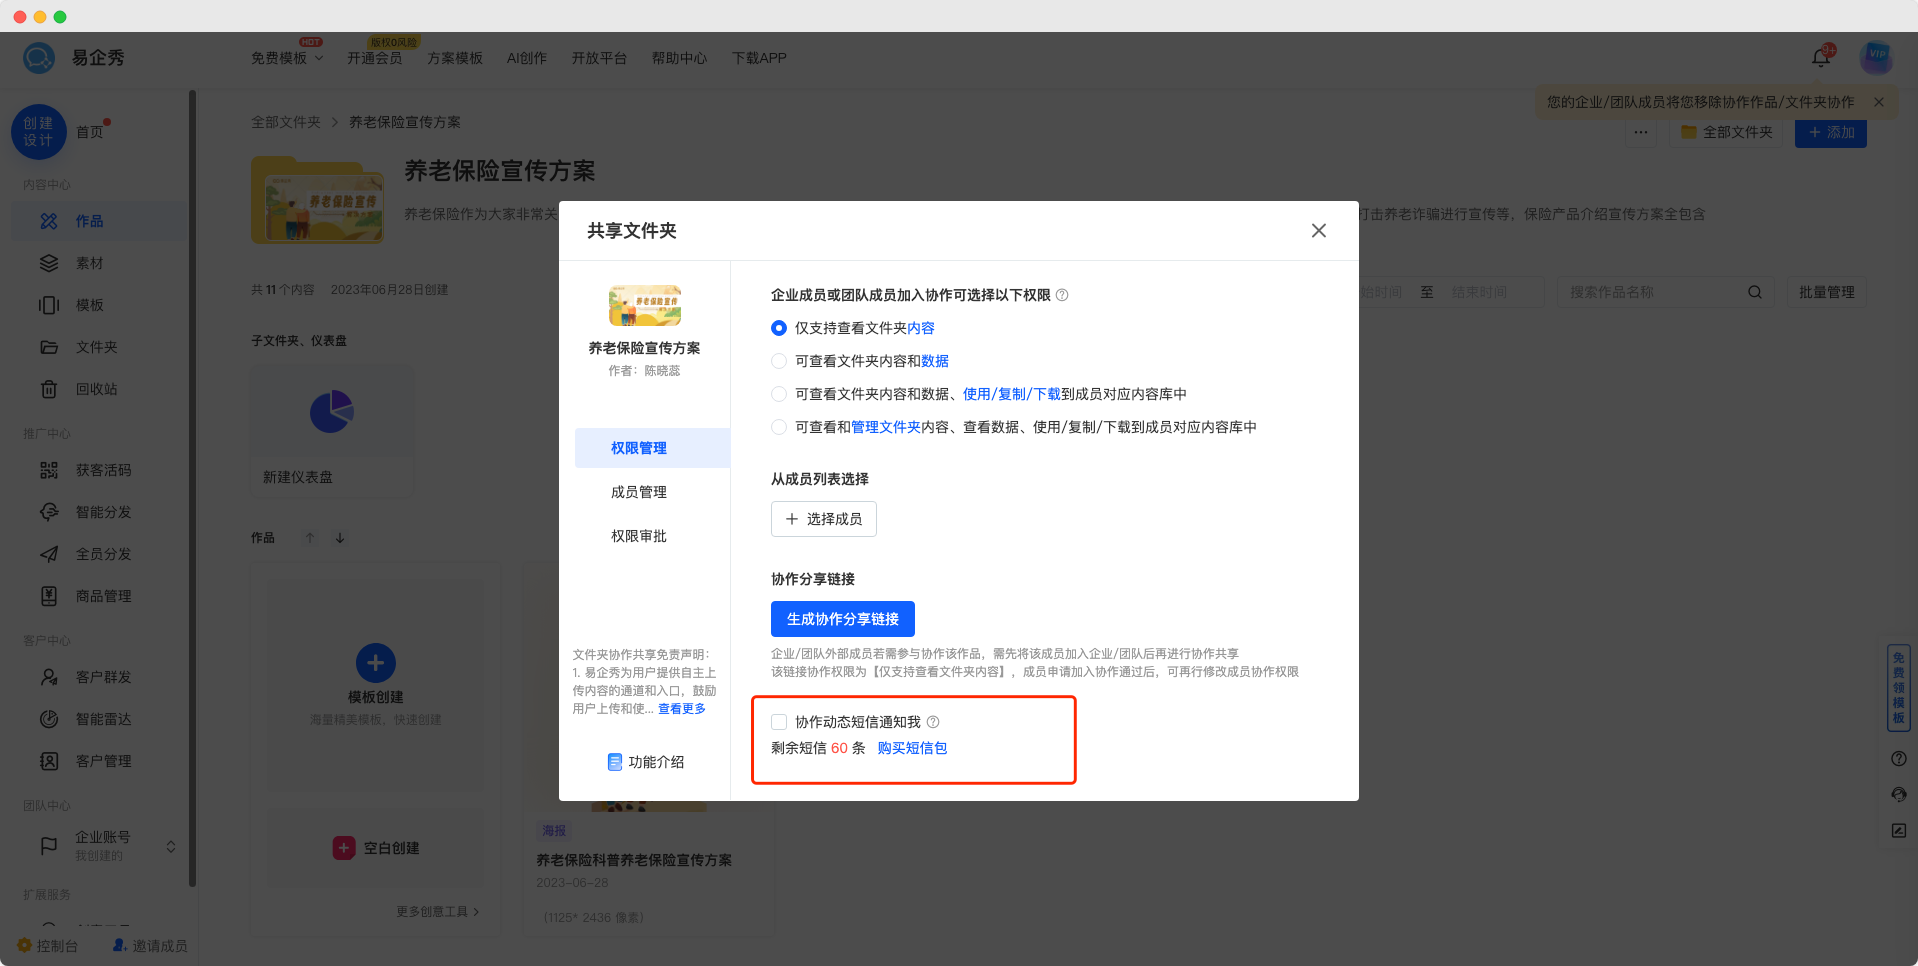Open user VIP avatar in top right
1918x966 pixels.
[x=1876, y=57]
